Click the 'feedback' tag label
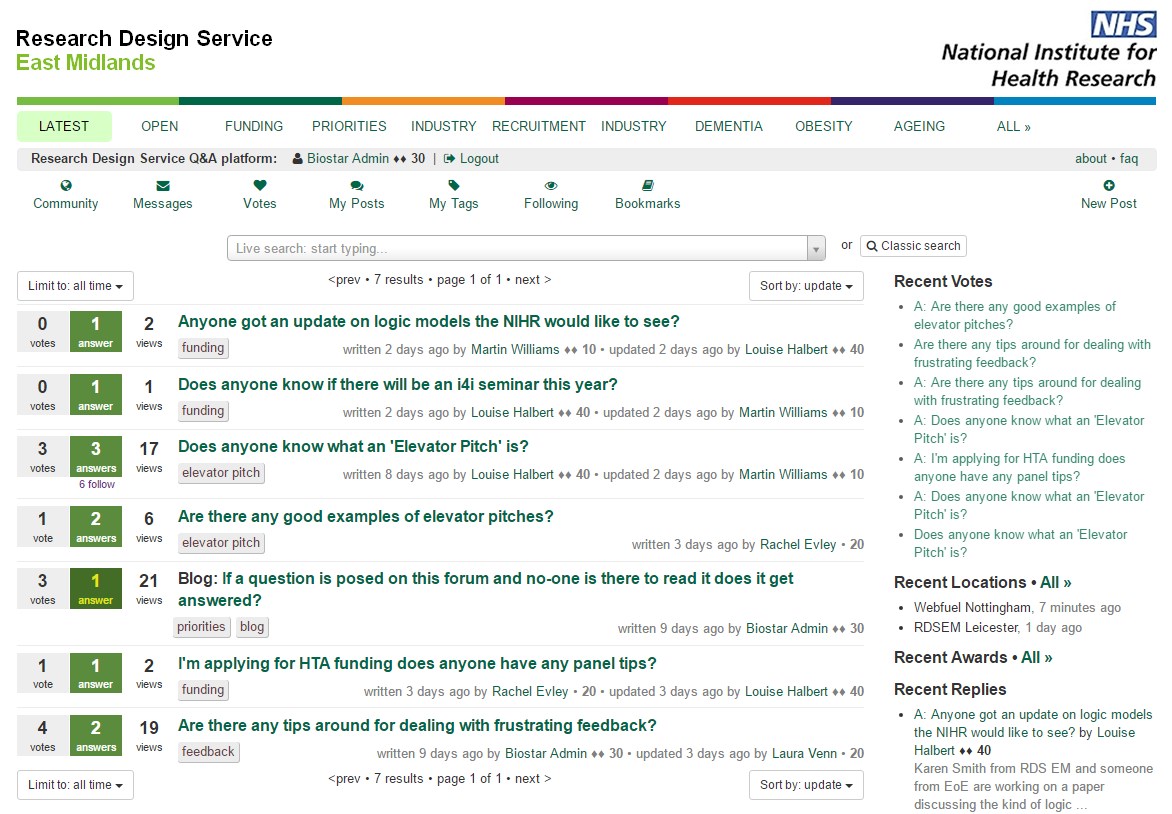 [209, 752]
